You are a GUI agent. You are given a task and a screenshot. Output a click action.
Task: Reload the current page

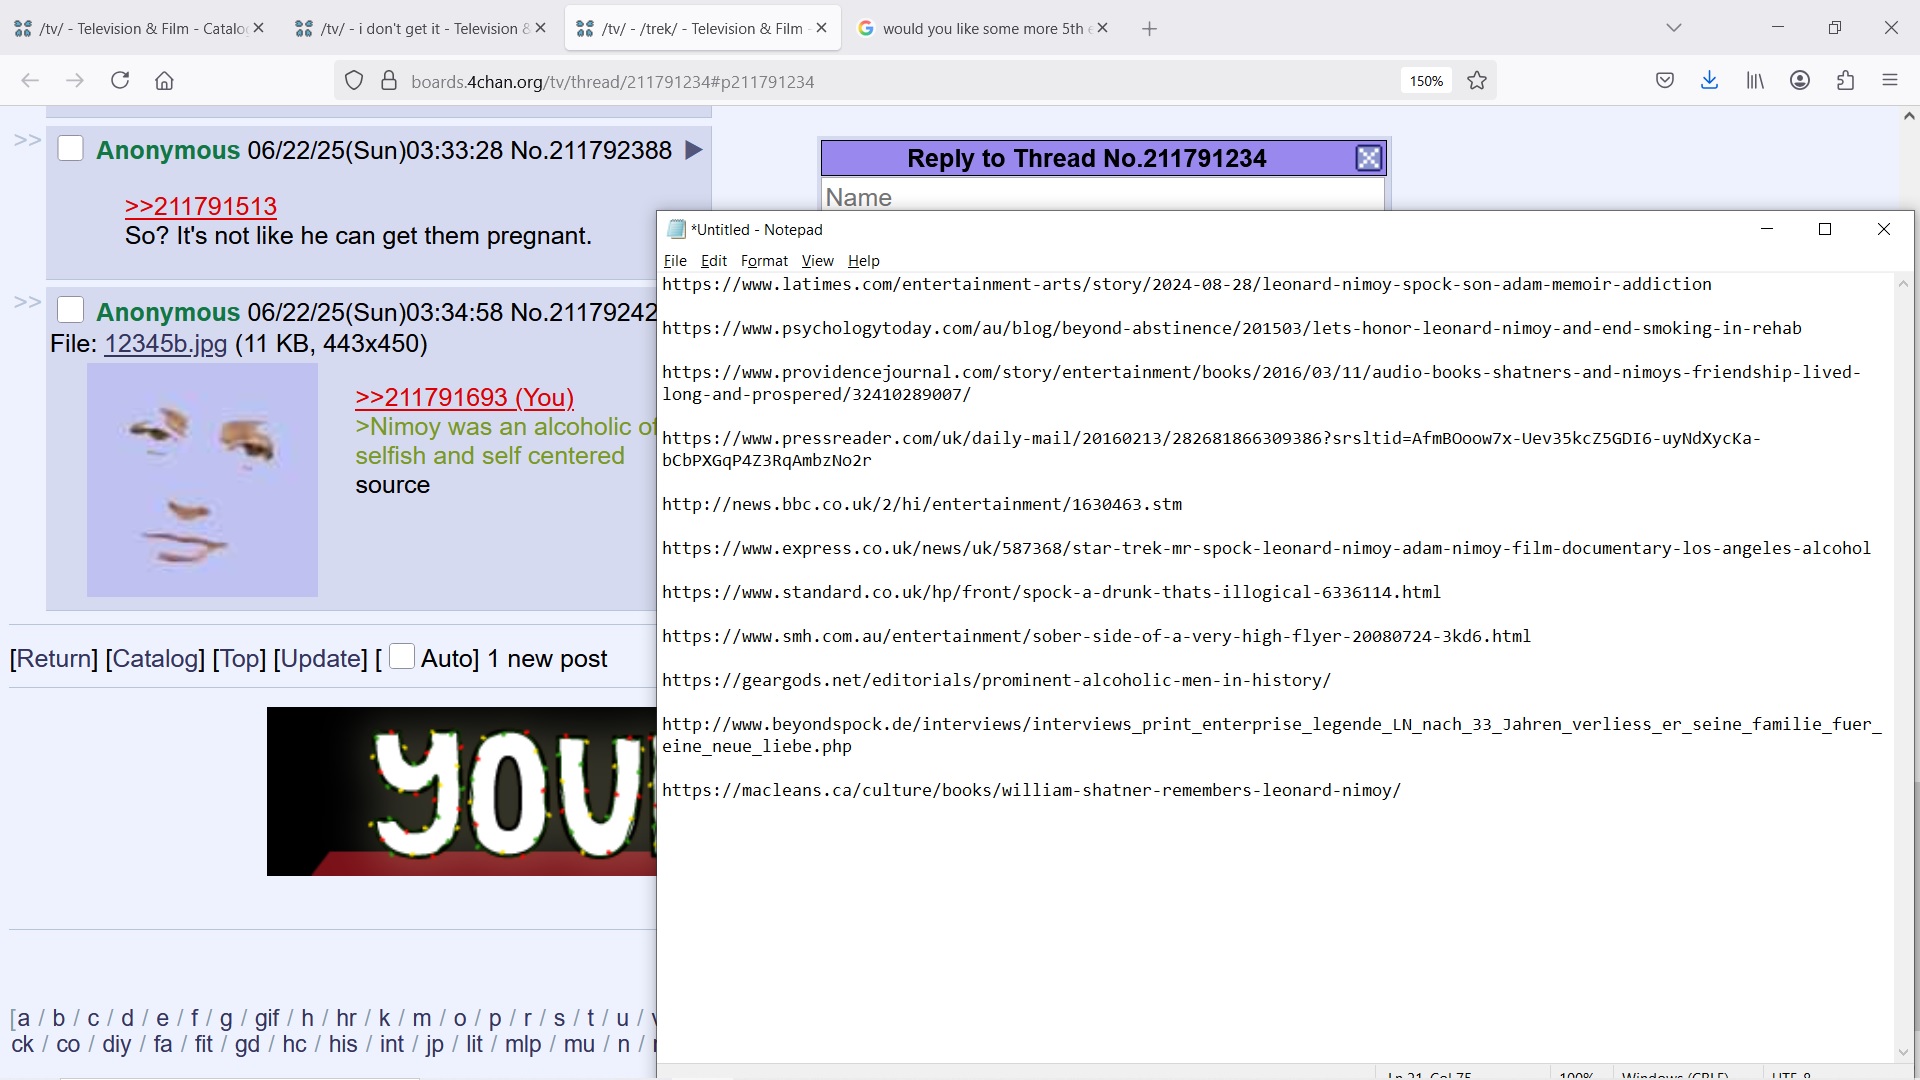click(x=120, y=81)
